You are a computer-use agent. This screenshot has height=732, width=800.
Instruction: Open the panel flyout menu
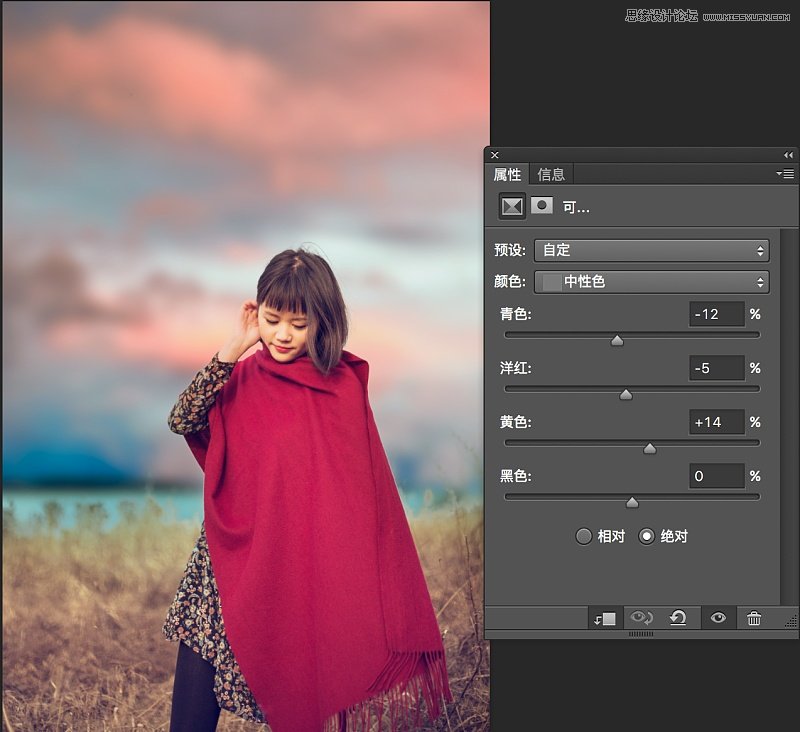point(785,174)
